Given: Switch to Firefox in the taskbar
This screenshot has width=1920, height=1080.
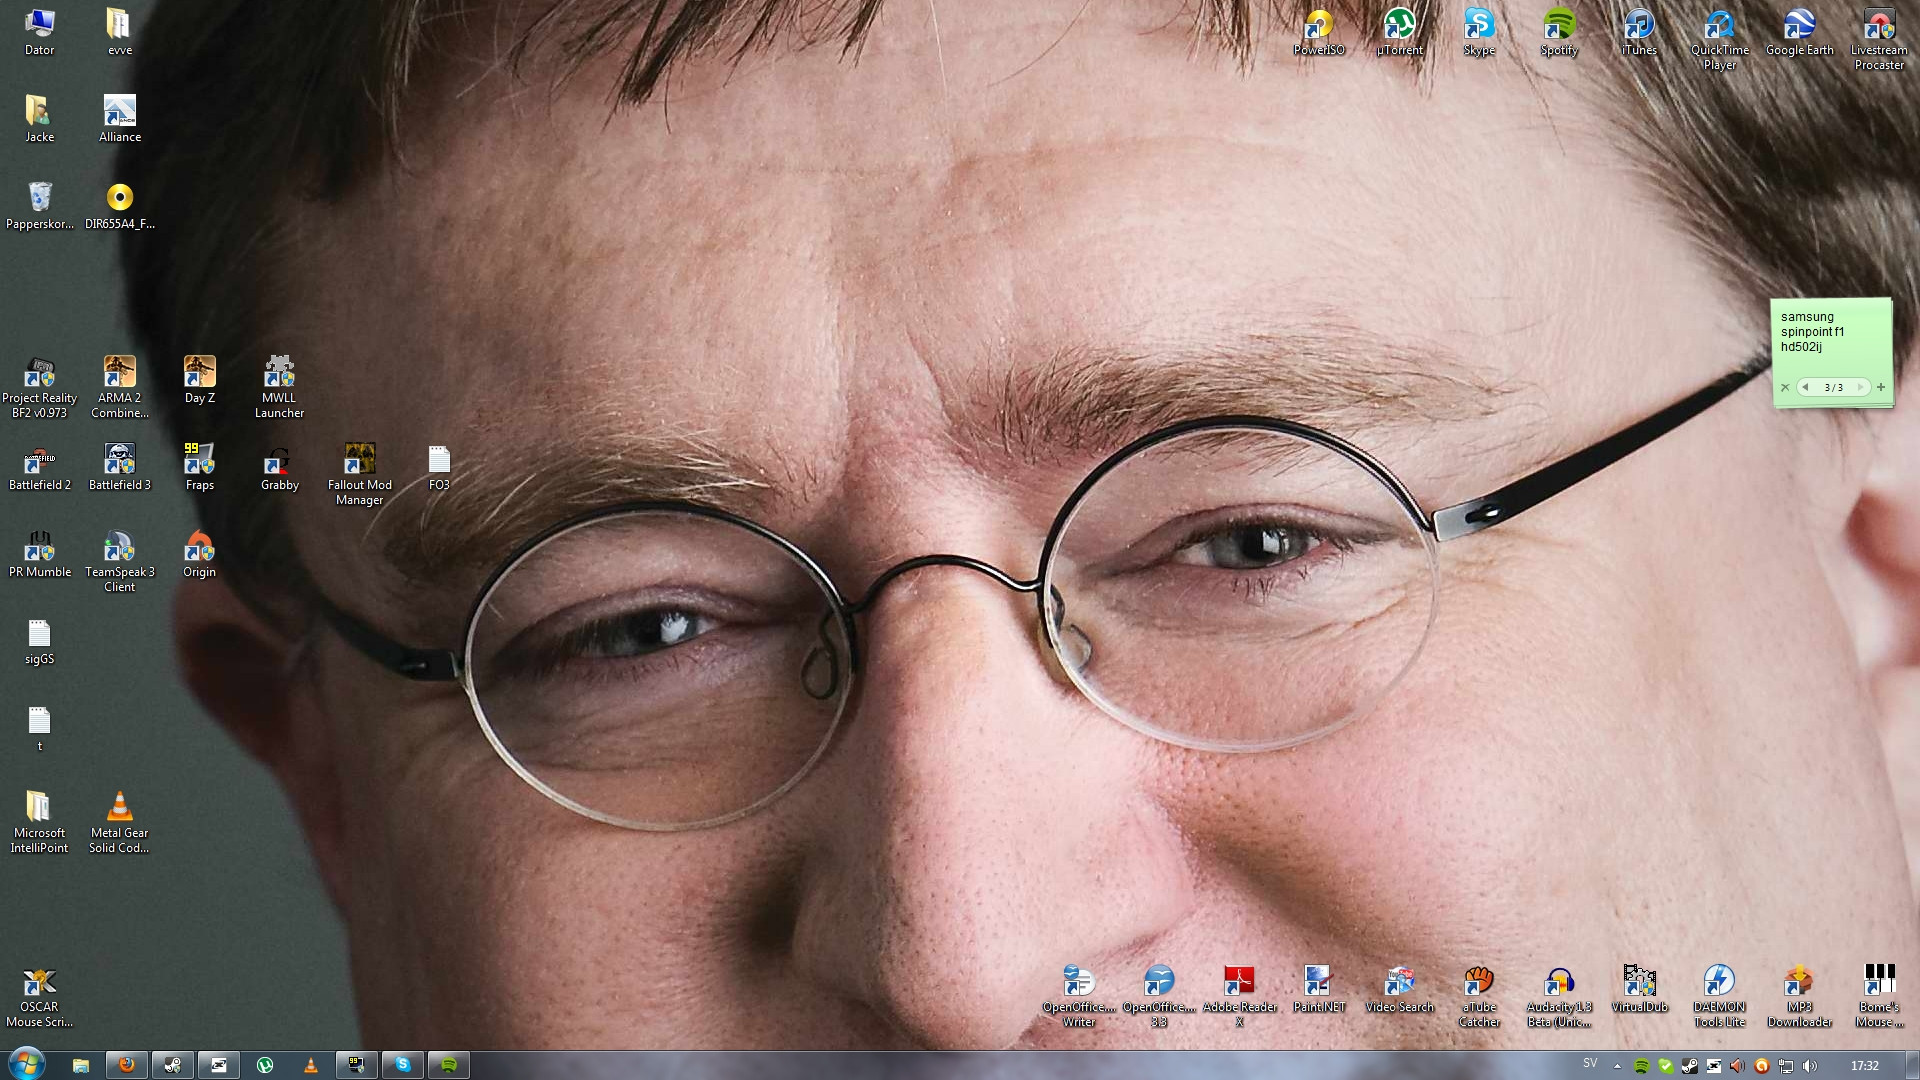Looking at the screenshot, I should tap(126, 1065).
